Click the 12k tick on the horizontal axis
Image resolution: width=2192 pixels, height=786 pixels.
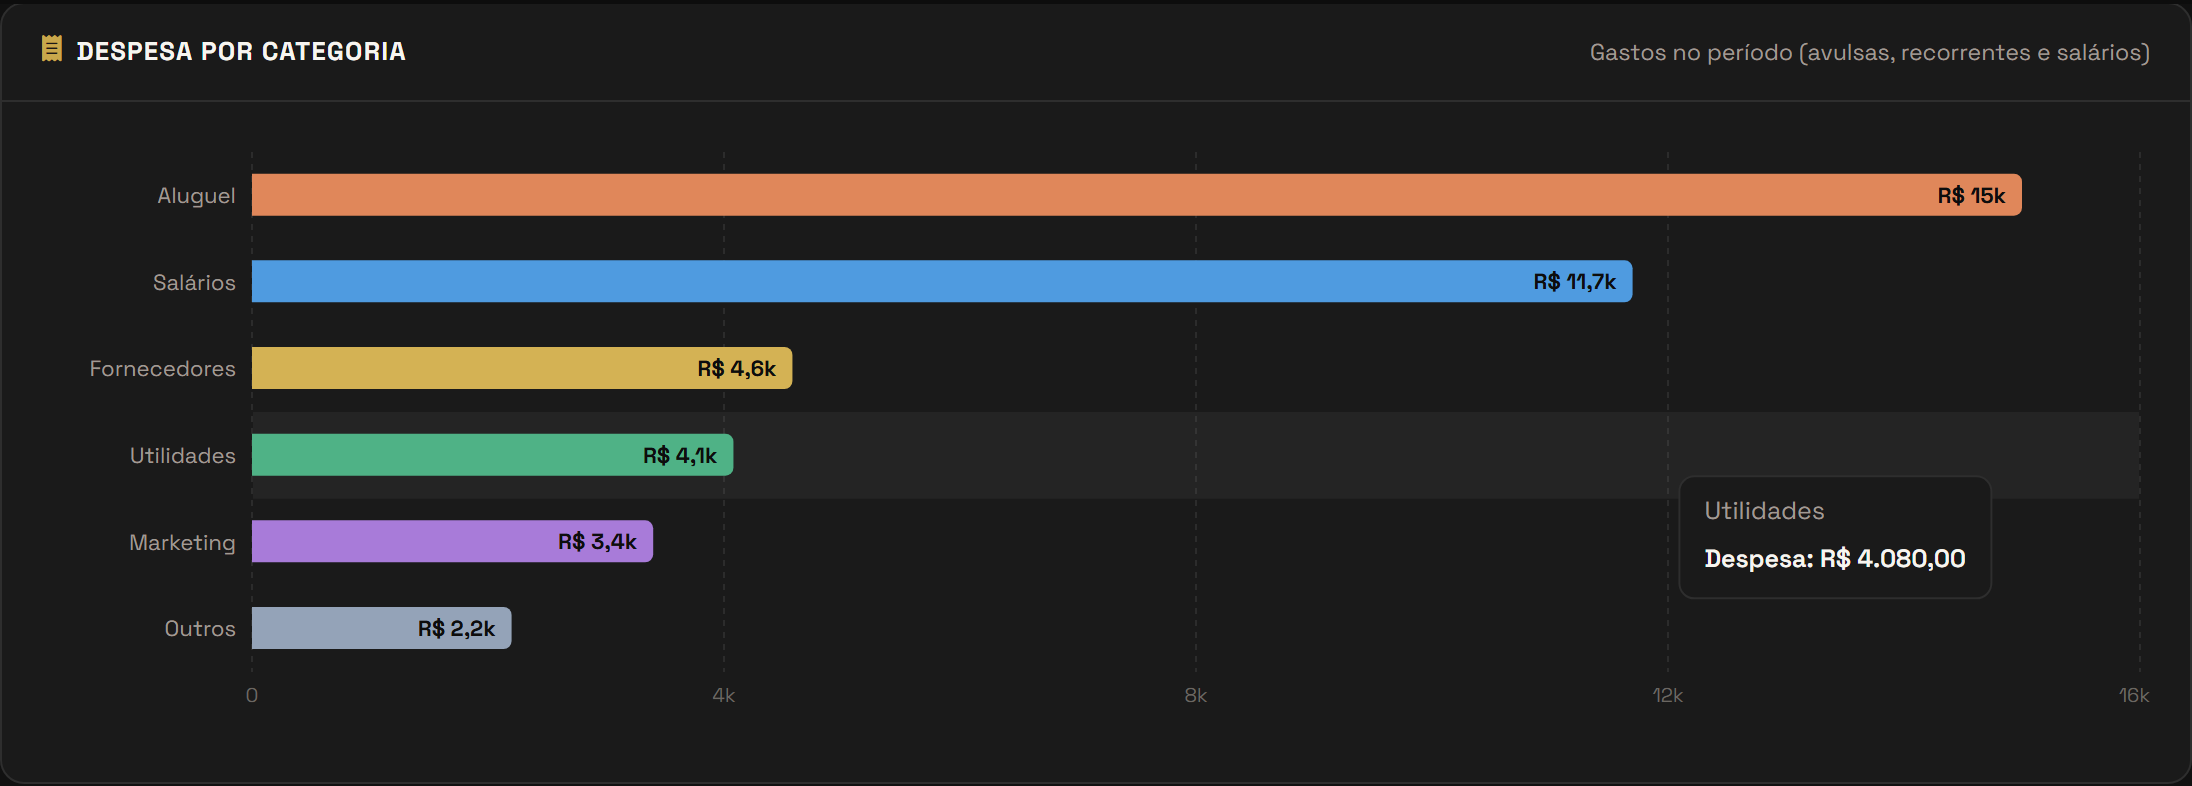pos(1667,695)
